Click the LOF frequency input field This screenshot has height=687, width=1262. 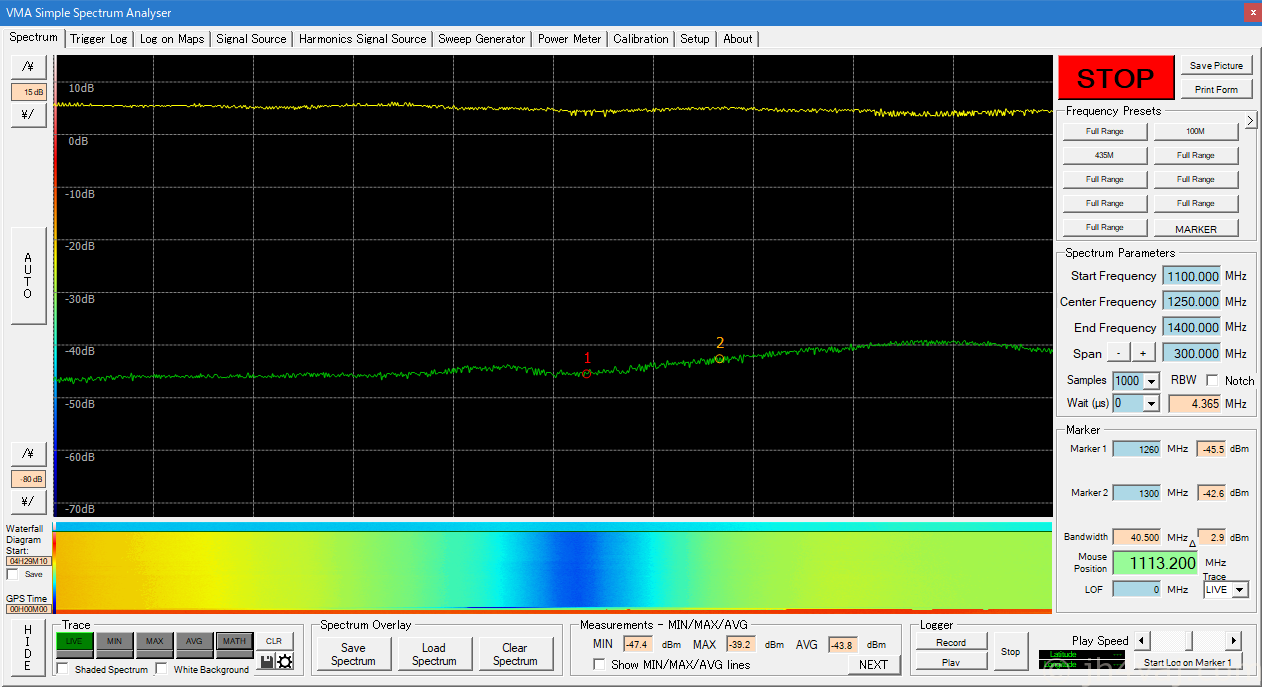1137,590
